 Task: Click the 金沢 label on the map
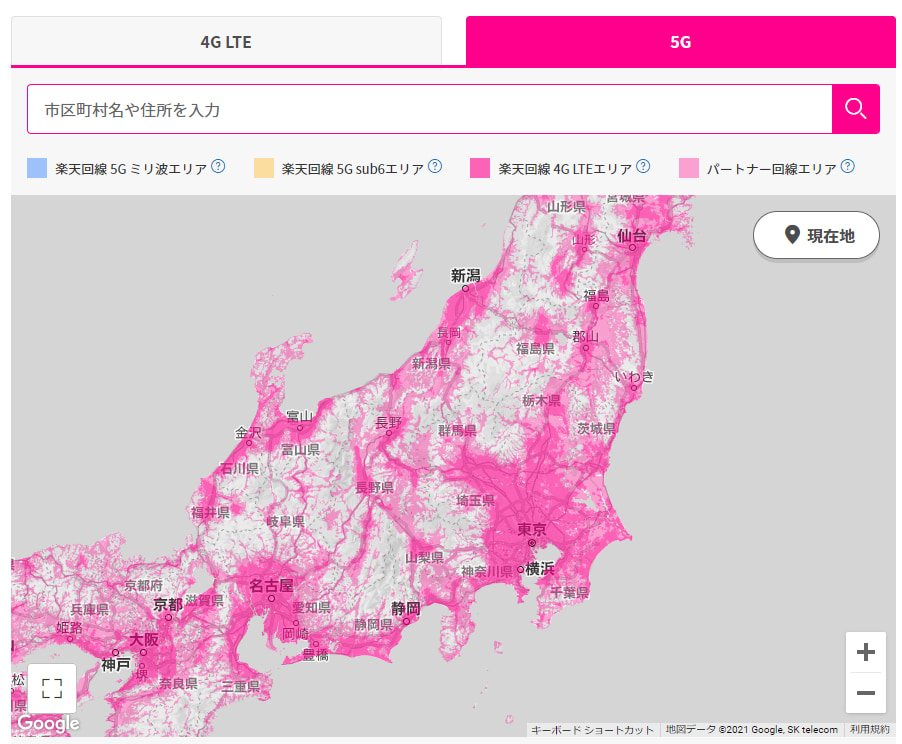coord(249,432)
